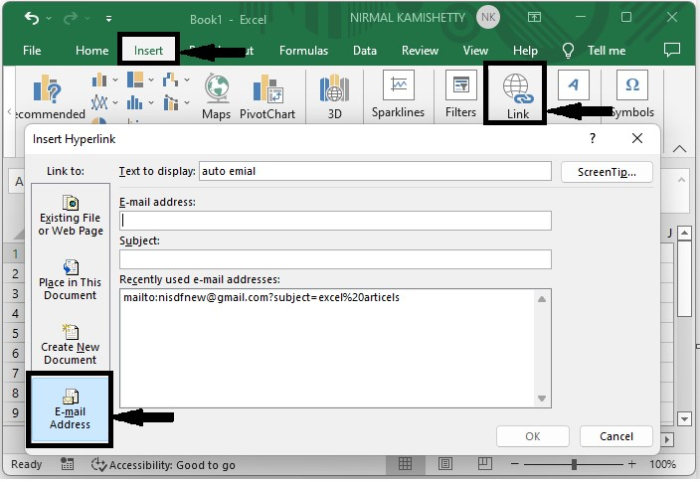Open the Symbols omega icon
Viewport: 700px width, 482px height.
pyautogui.click(x=632, y=85)
